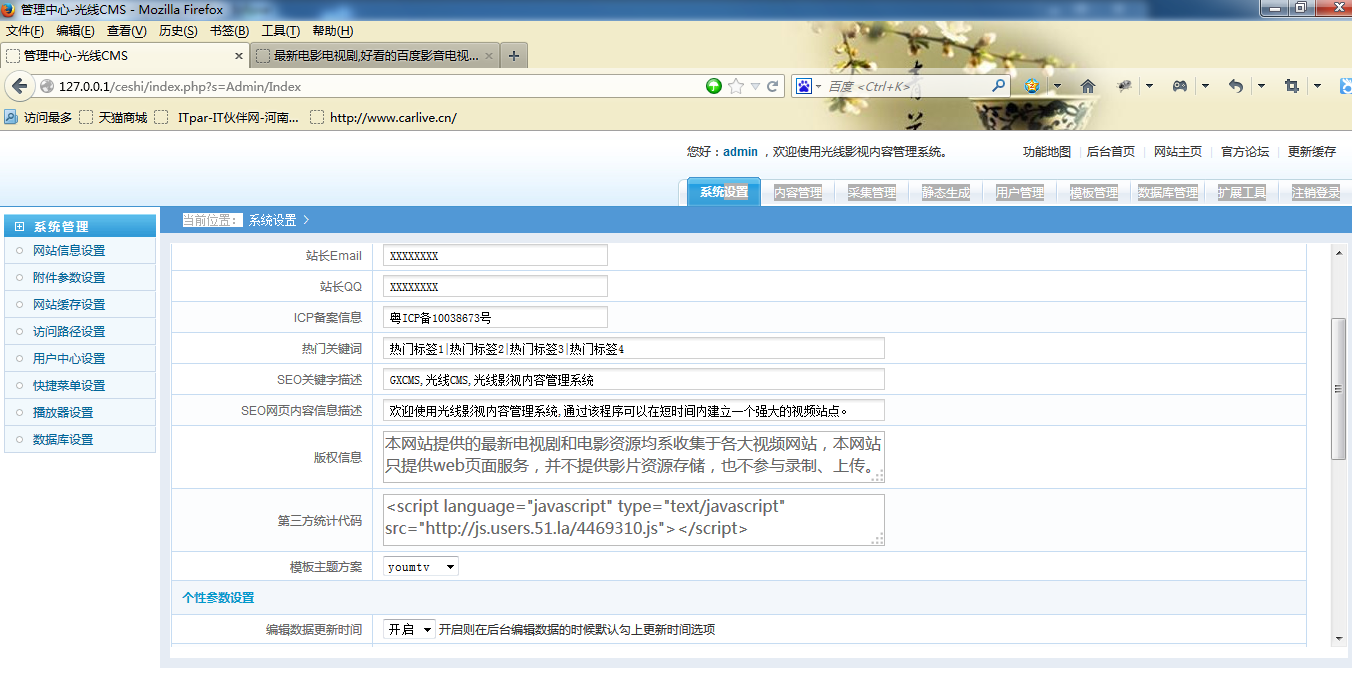Click the blue icon at toolbar end
This screenshot has width=1352, height=679.
[x=1344, y=86]
